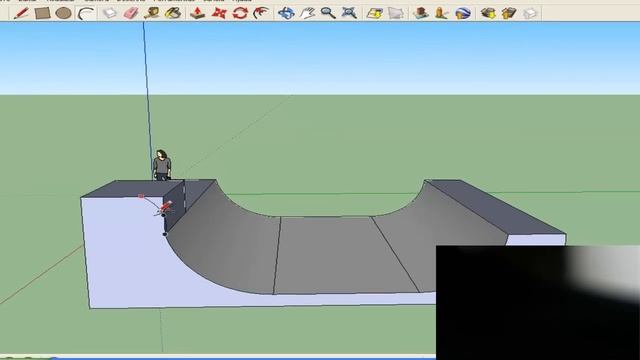Activate the Pan hand tool
This screenshot has width=640, height=360.
click(307, 13)
